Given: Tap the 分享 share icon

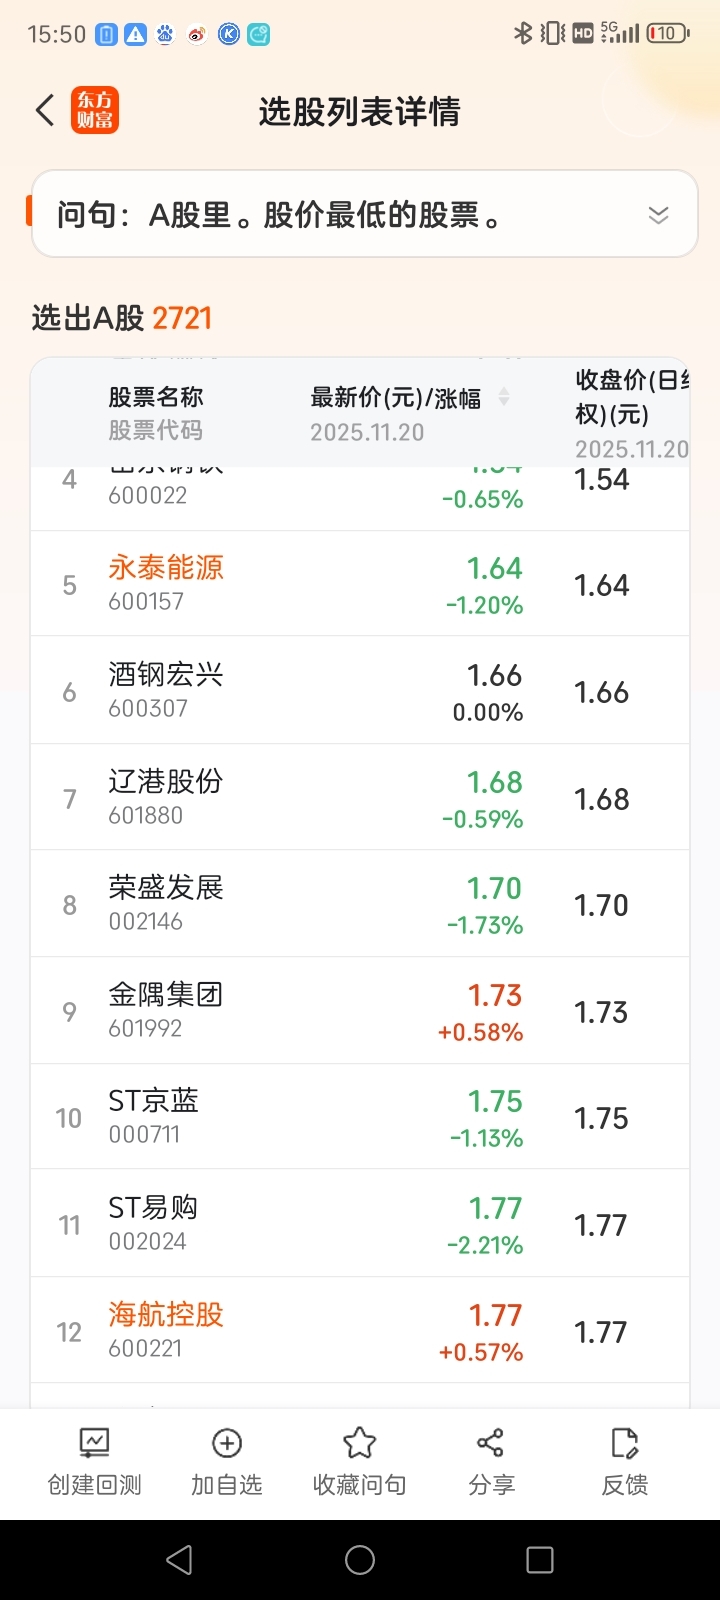Looking at the screenshot, I should pos(491,1443).
